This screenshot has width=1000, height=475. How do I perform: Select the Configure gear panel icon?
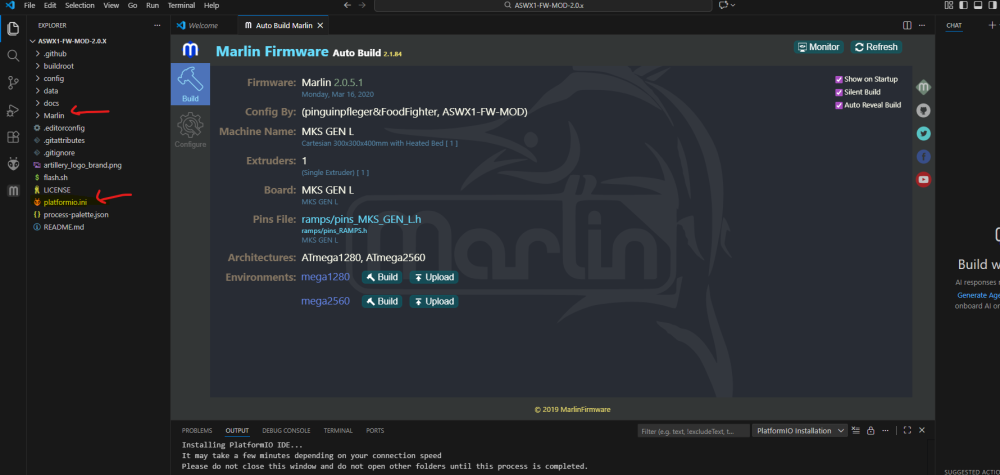[x=190, y=130]
